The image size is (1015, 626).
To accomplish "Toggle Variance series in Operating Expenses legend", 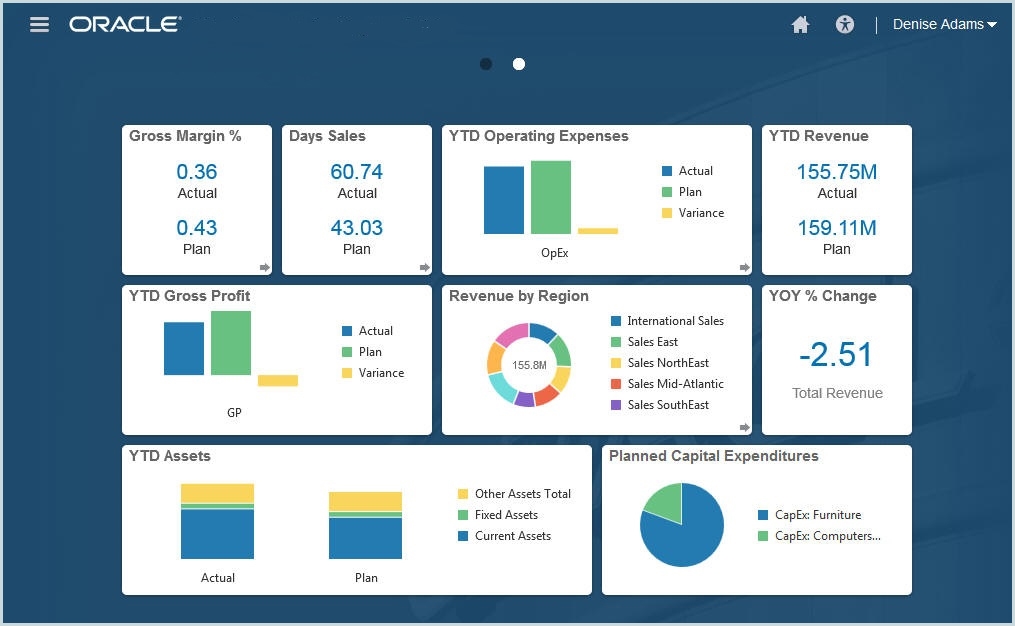I will coord(700,213).
